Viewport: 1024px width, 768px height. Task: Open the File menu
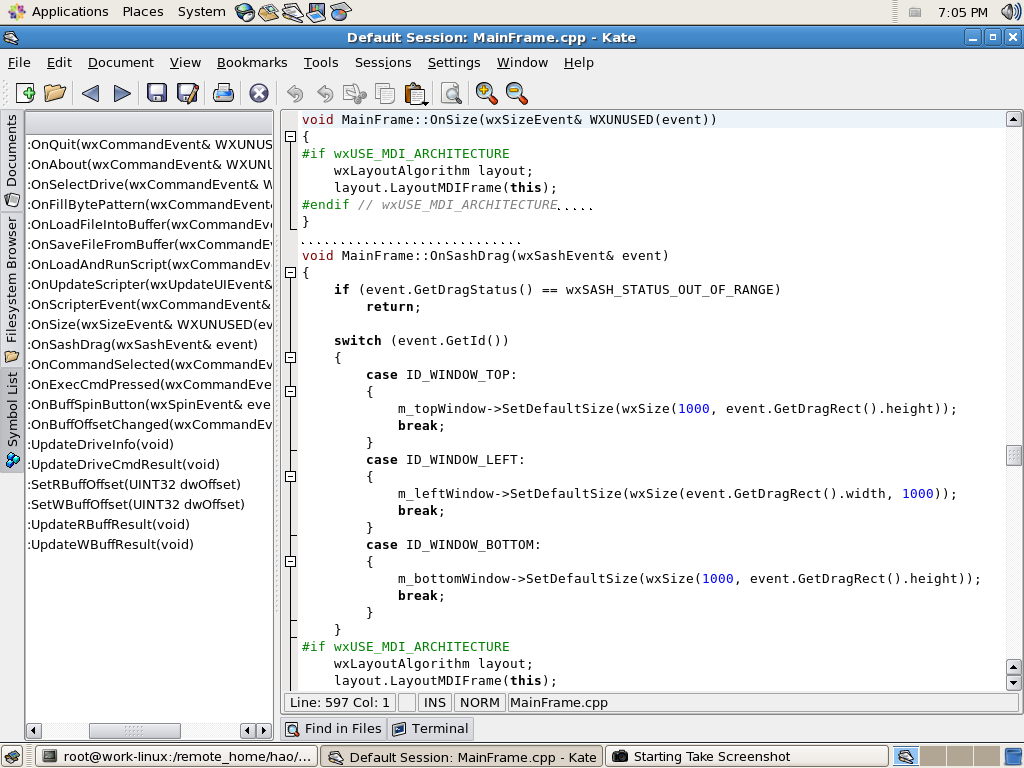point(19,63)
